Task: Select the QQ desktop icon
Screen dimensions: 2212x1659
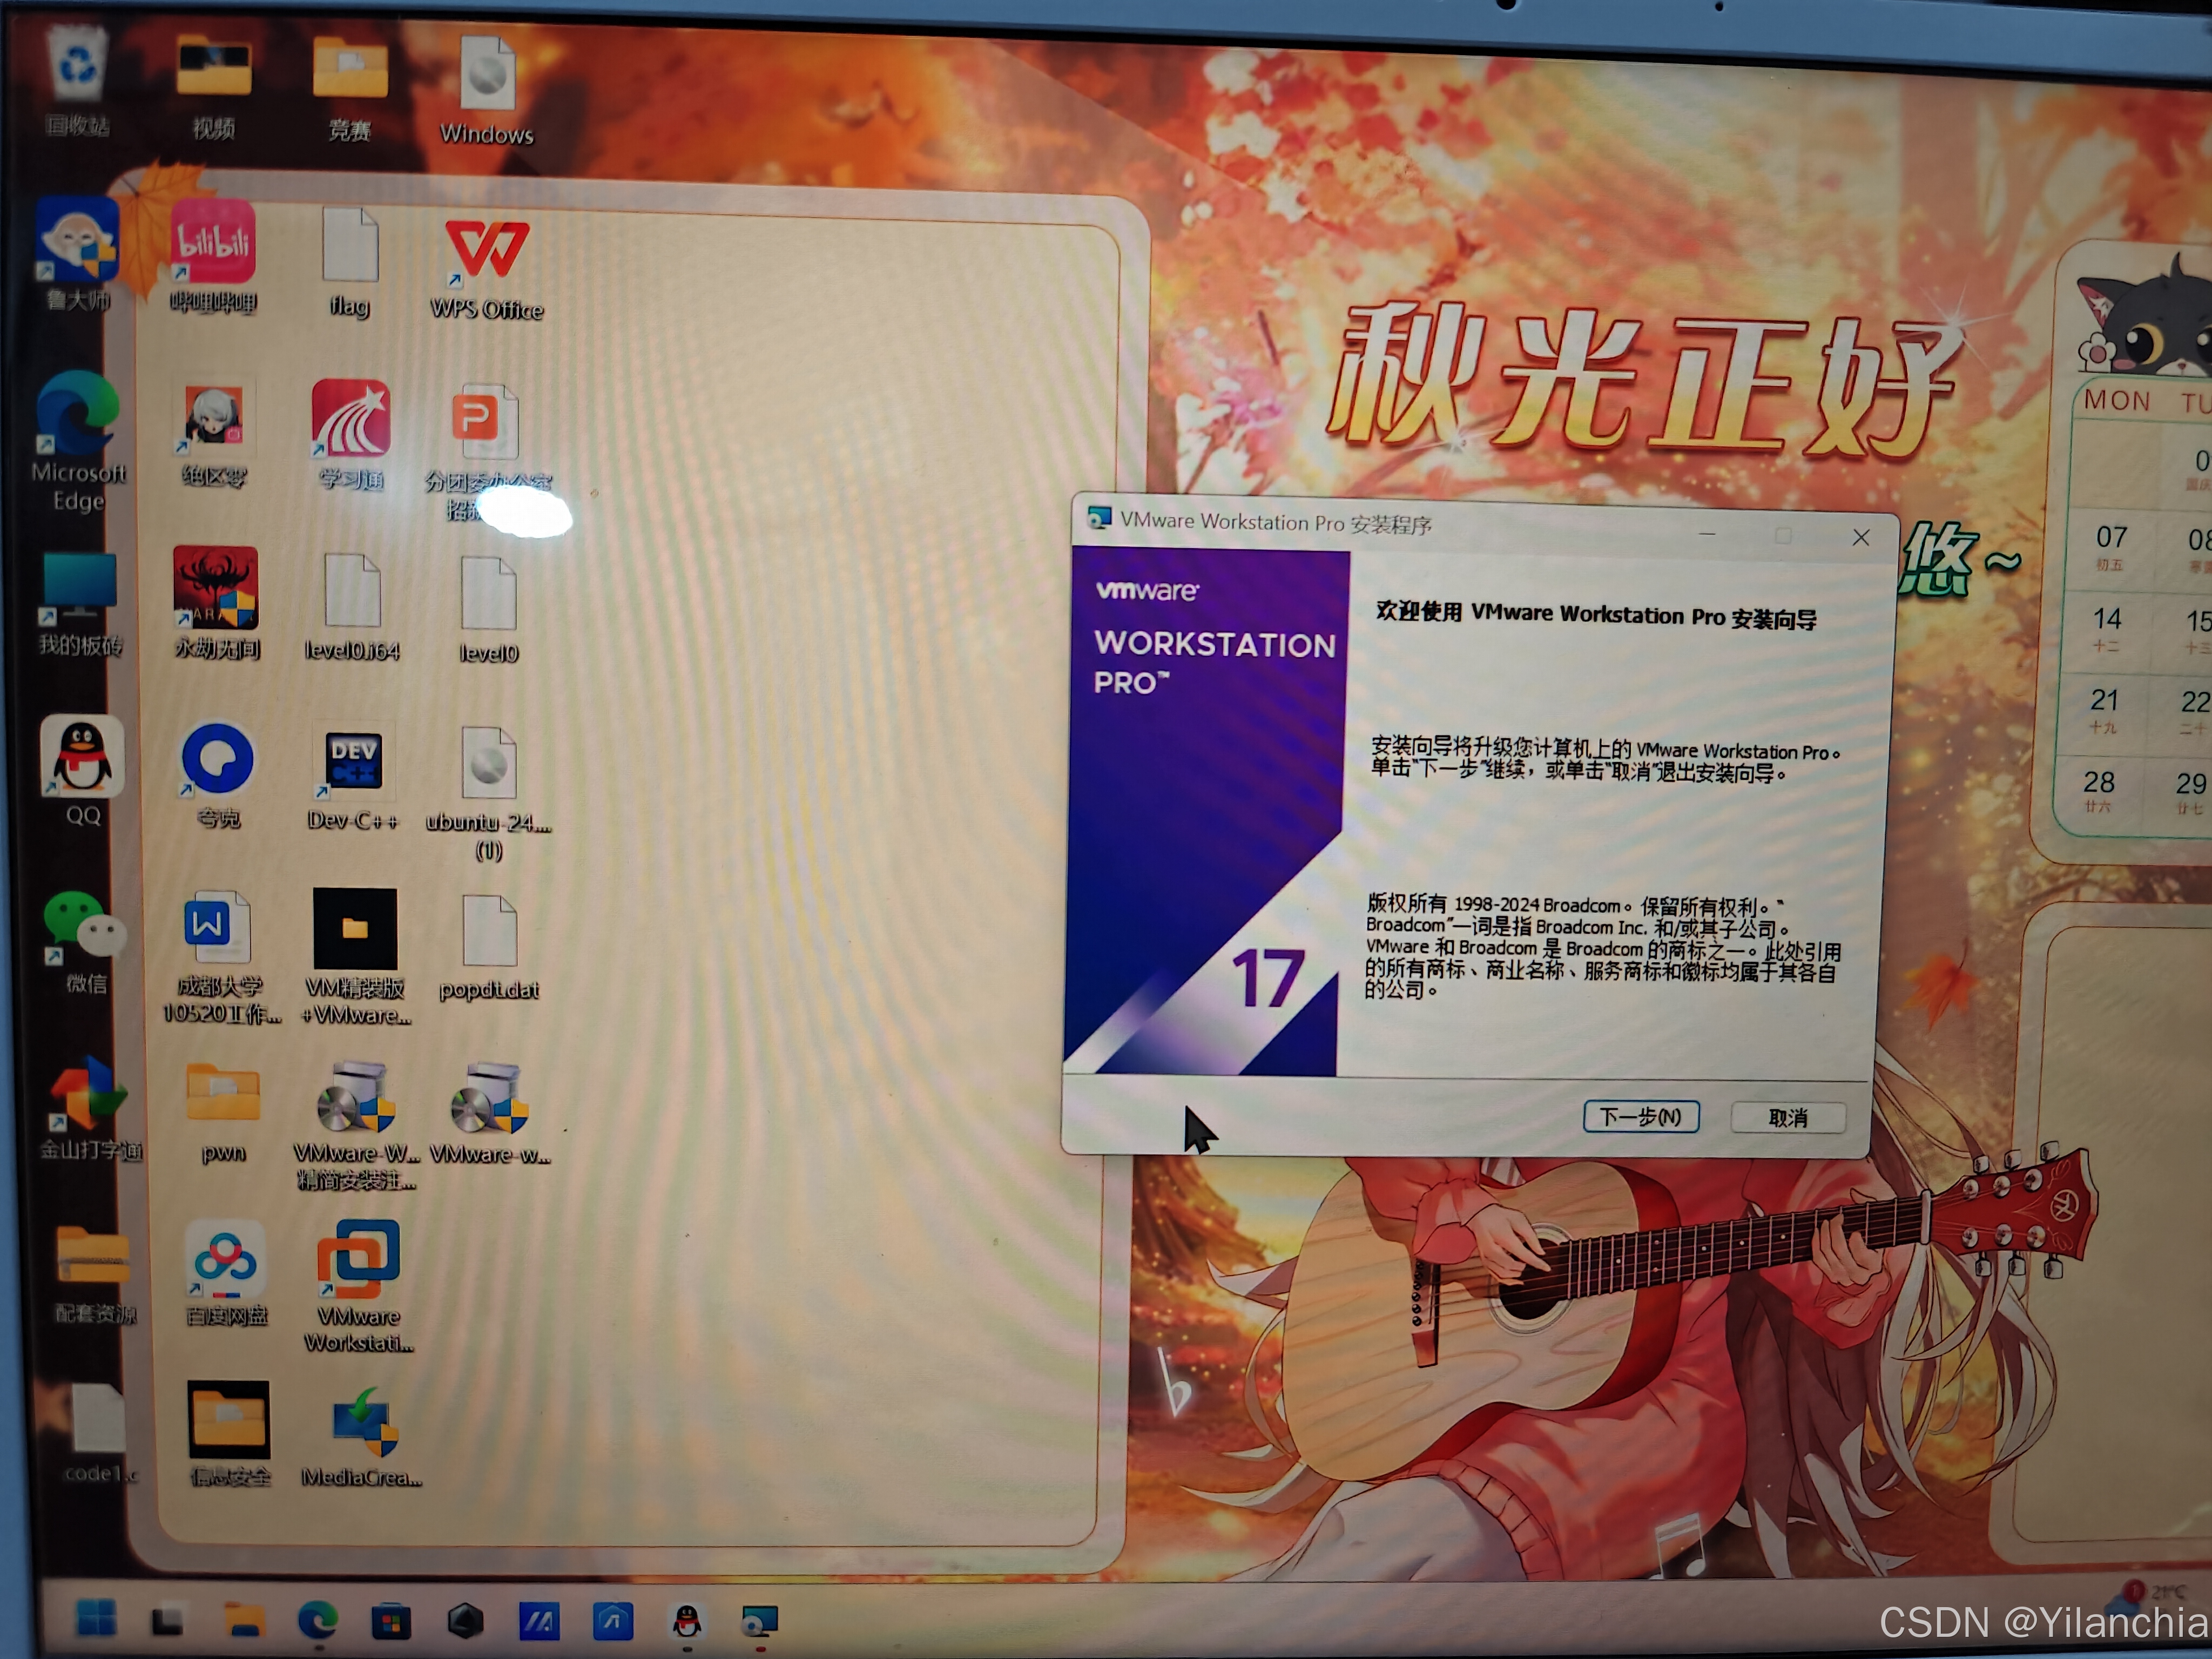Action: 82,757
